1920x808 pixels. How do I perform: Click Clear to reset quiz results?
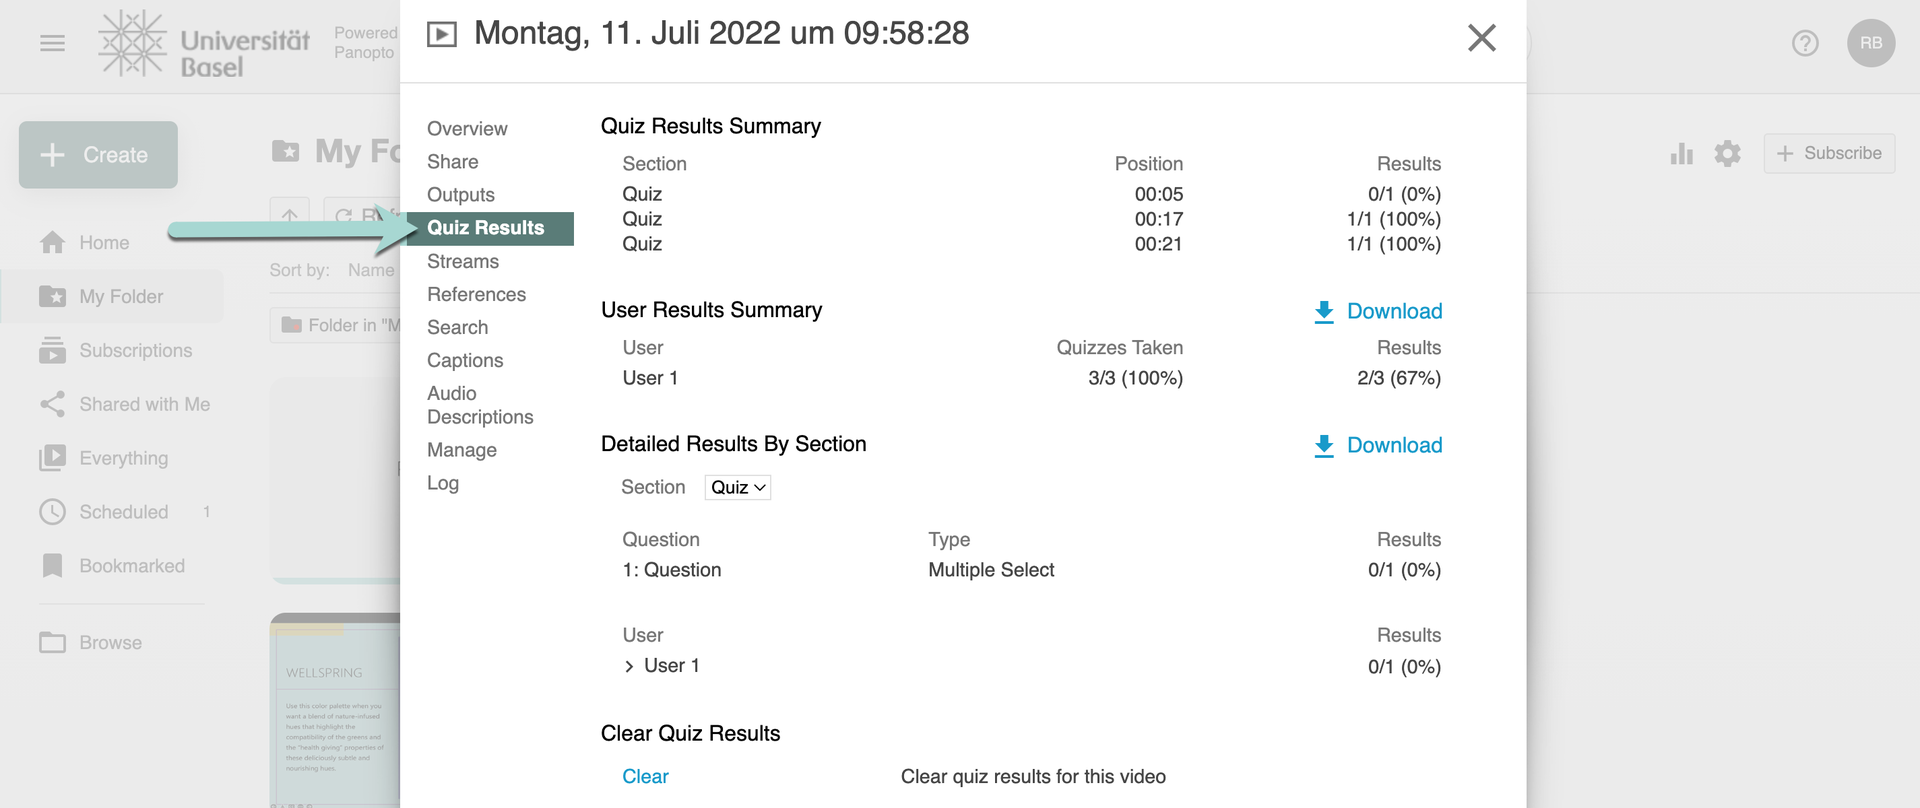click(645, 777)
